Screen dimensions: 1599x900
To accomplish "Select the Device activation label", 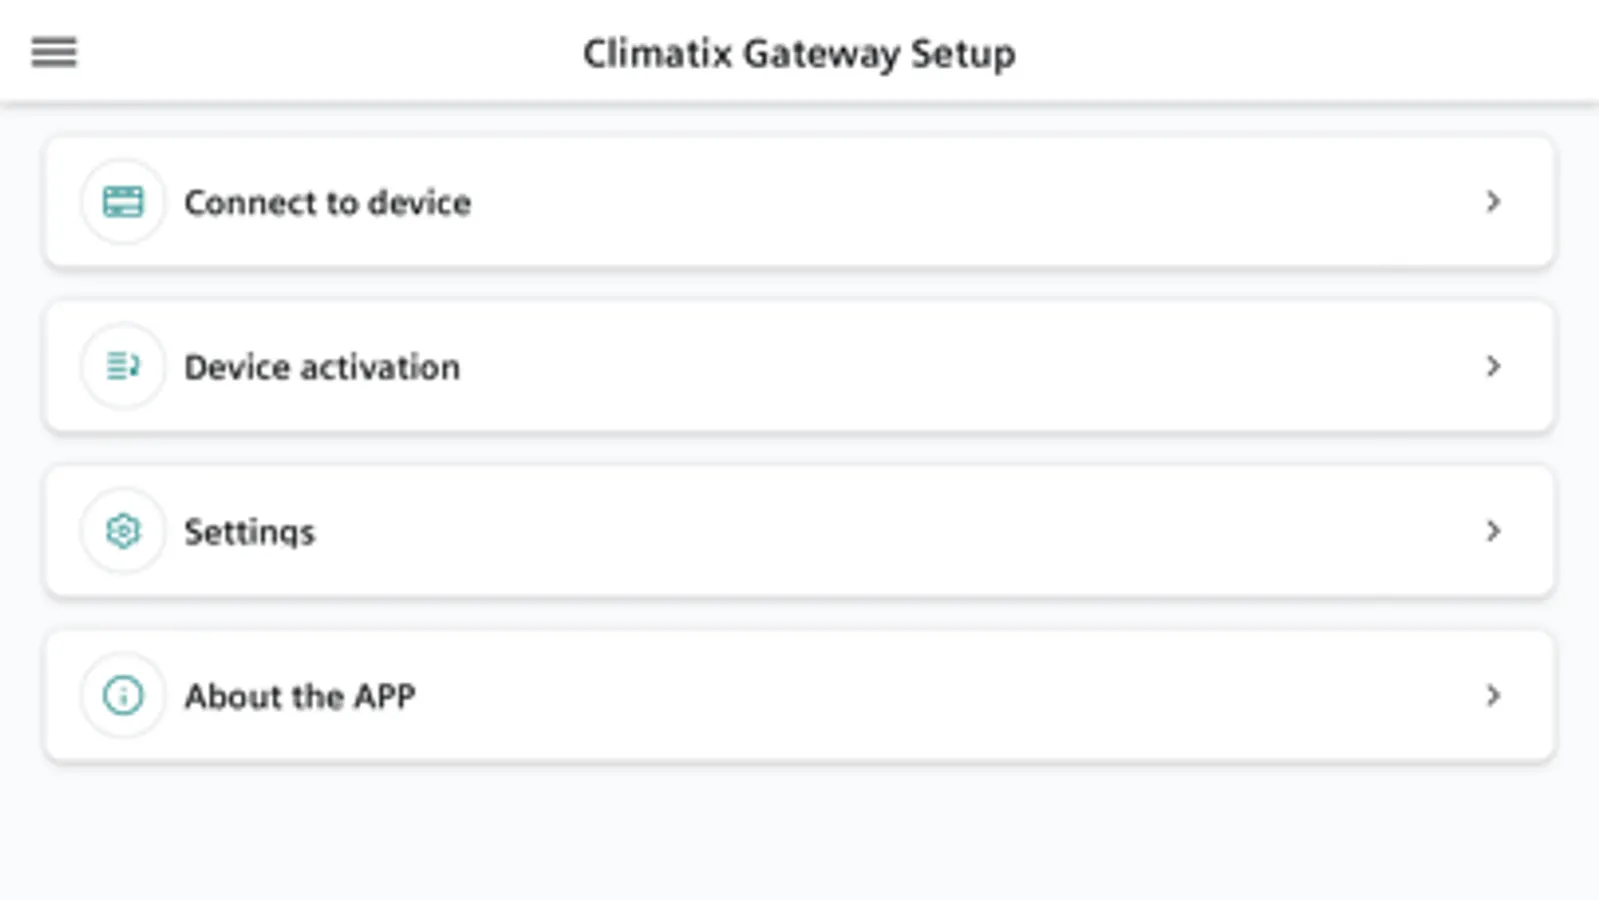I will [x=322, y=368].
